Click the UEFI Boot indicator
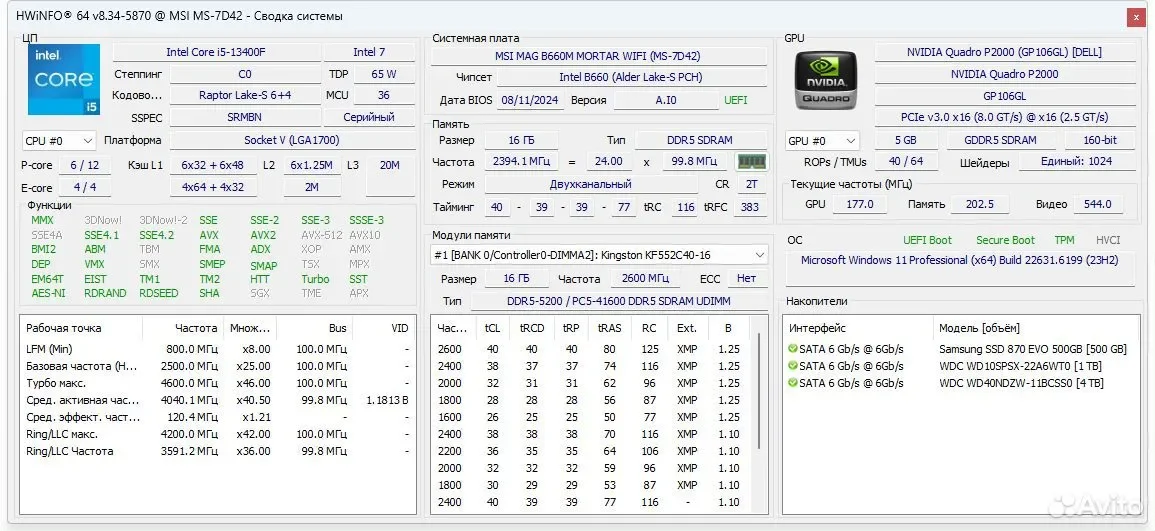Screen dimensions: 1155x531 927,240
